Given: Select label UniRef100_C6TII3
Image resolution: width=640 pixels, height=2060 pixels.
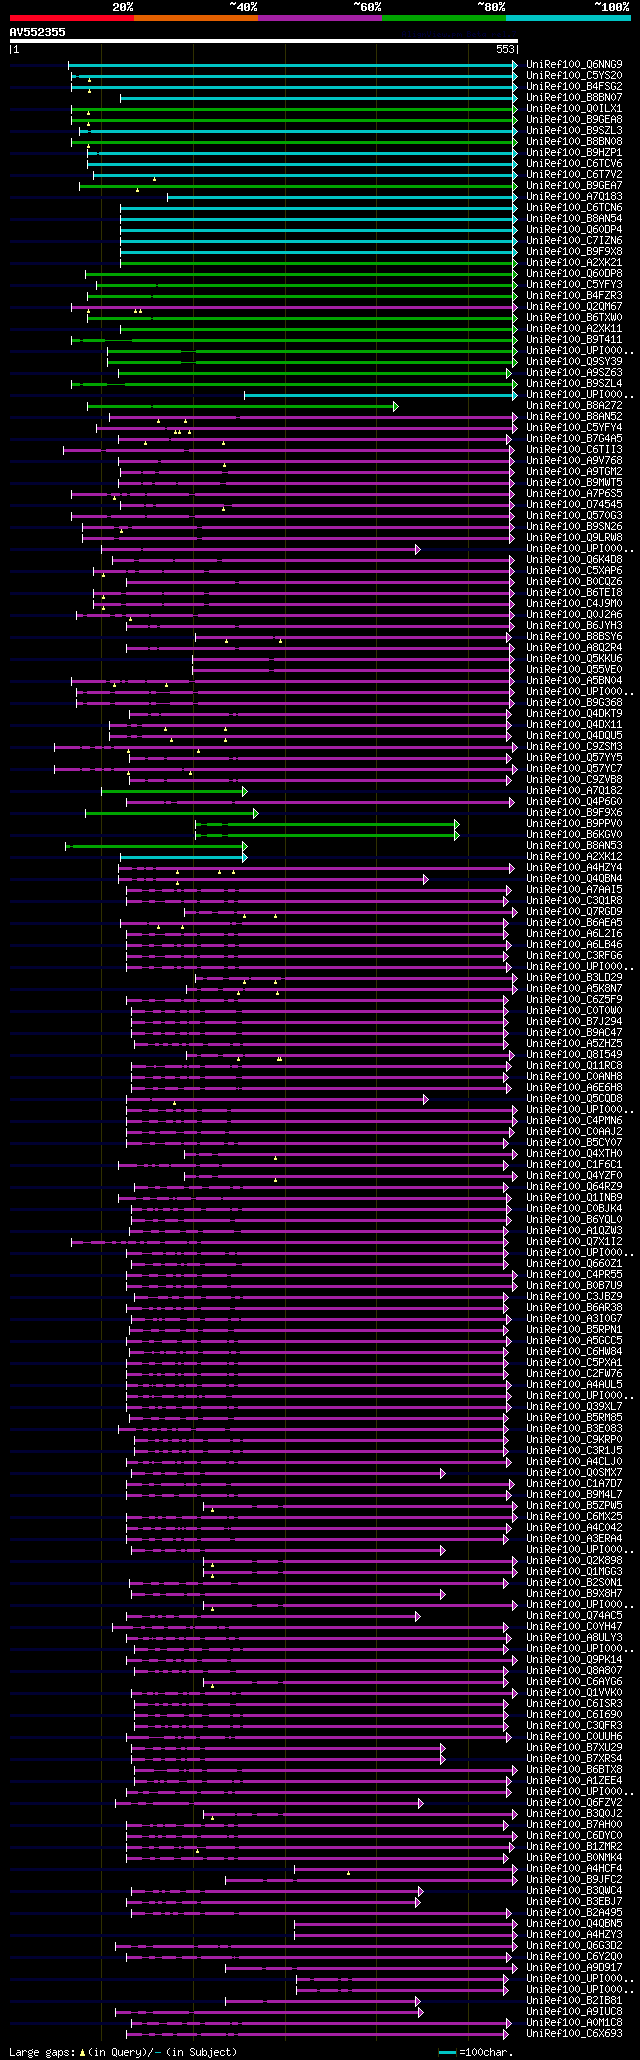Looking at the screenshot, I should [574, 450].
